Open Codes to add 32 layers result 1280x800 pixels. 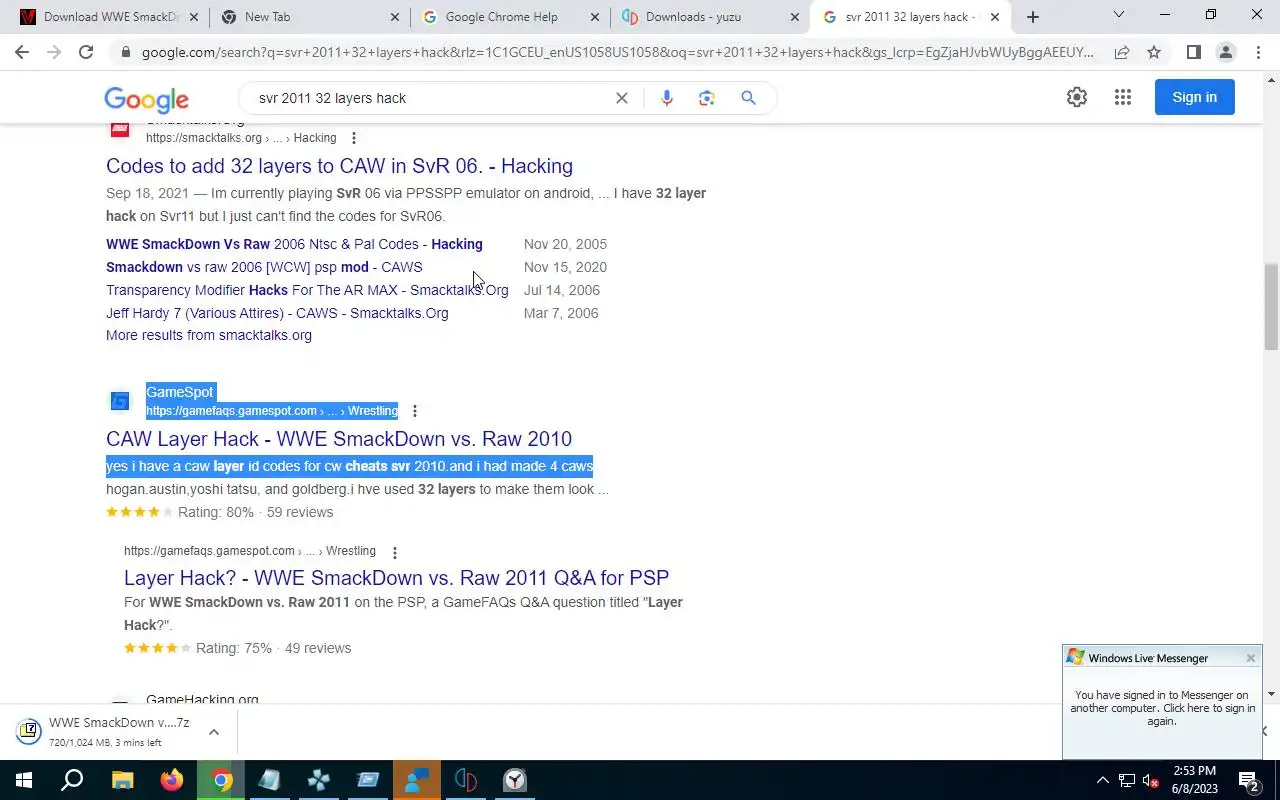(339, 166)
